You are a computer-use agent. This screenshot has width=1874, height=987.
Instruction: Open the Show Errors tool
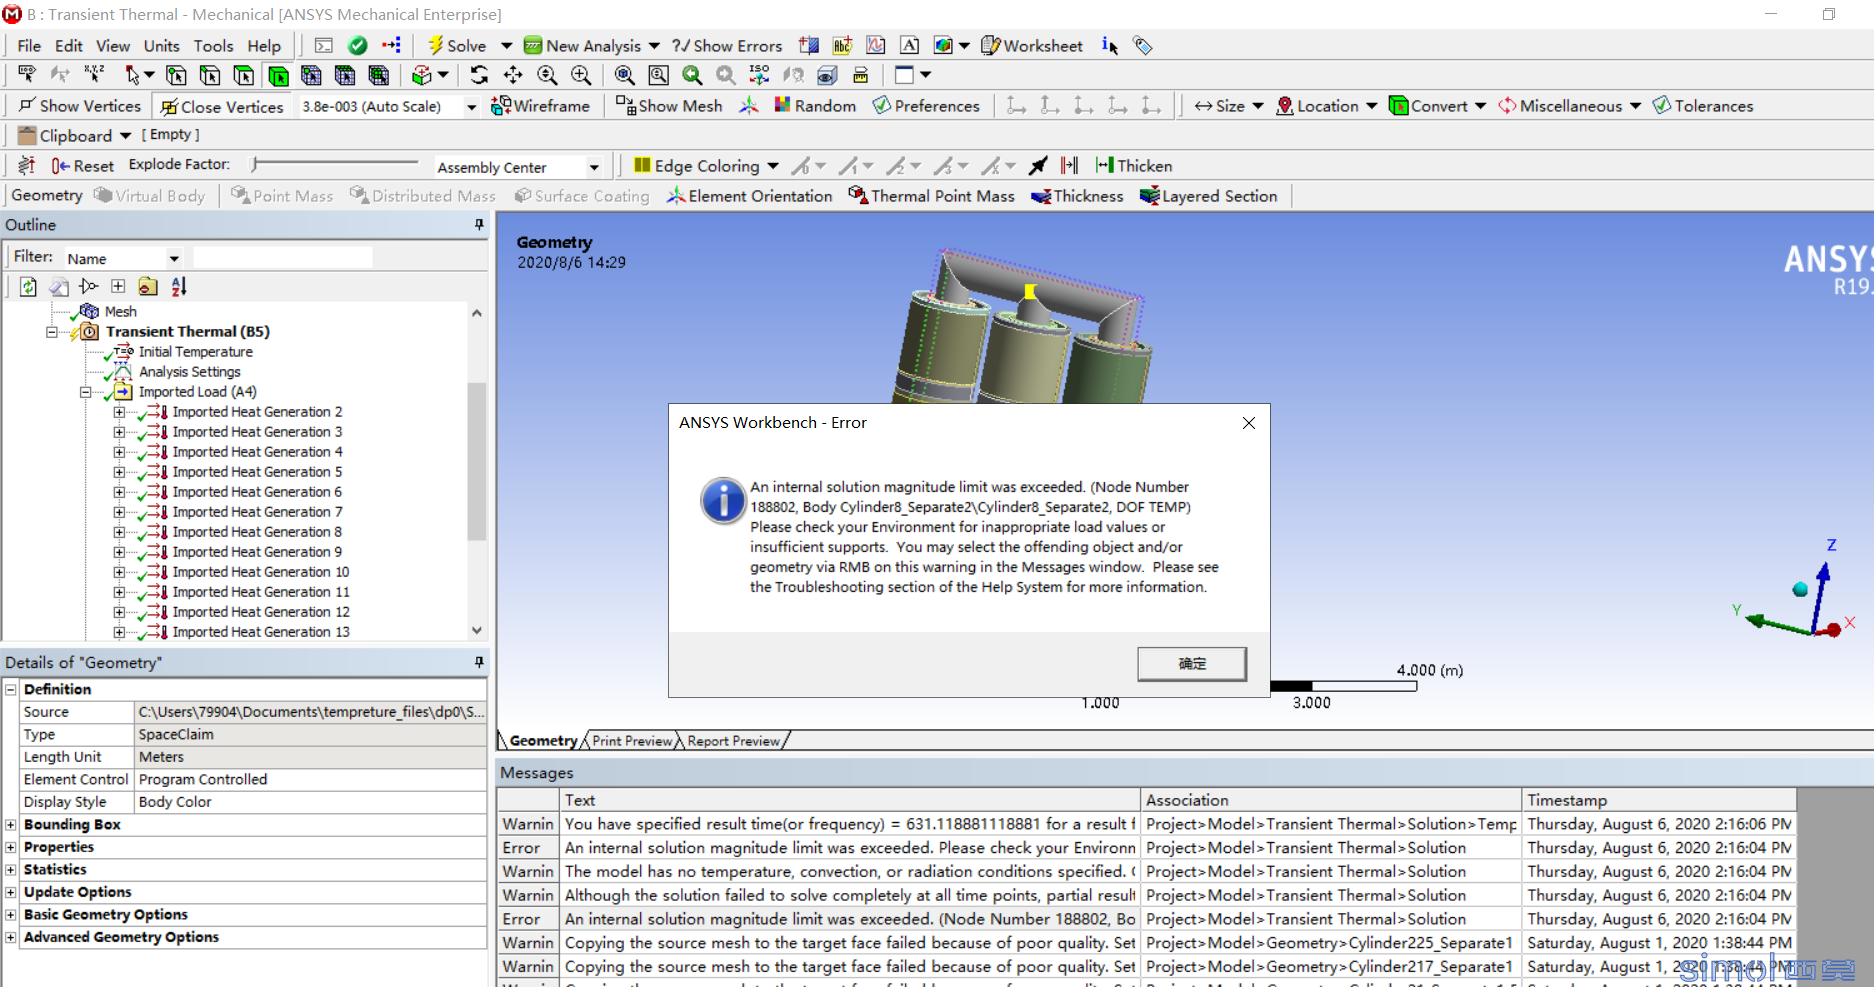point(726,46)
